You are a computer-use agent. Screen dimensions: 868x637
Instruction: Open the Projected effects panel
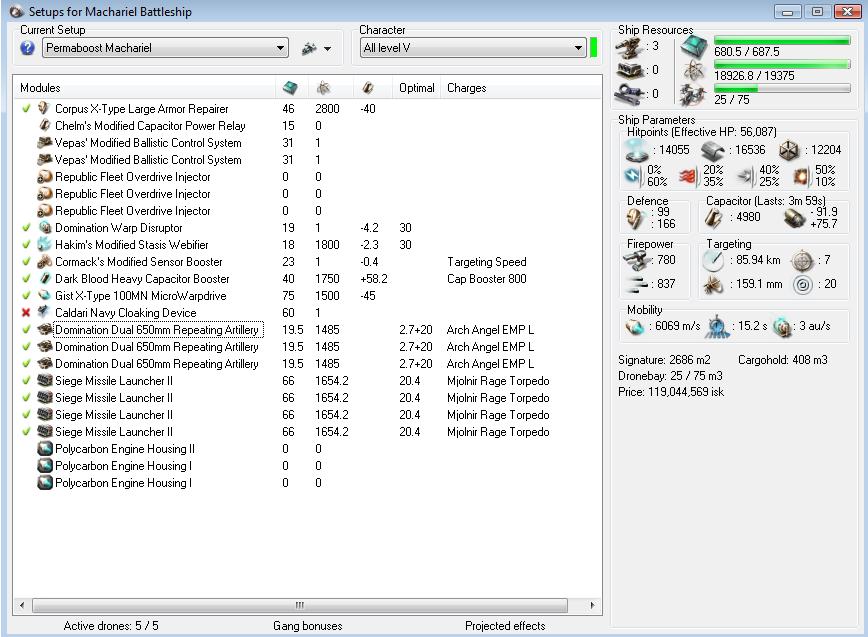point(505,626)
